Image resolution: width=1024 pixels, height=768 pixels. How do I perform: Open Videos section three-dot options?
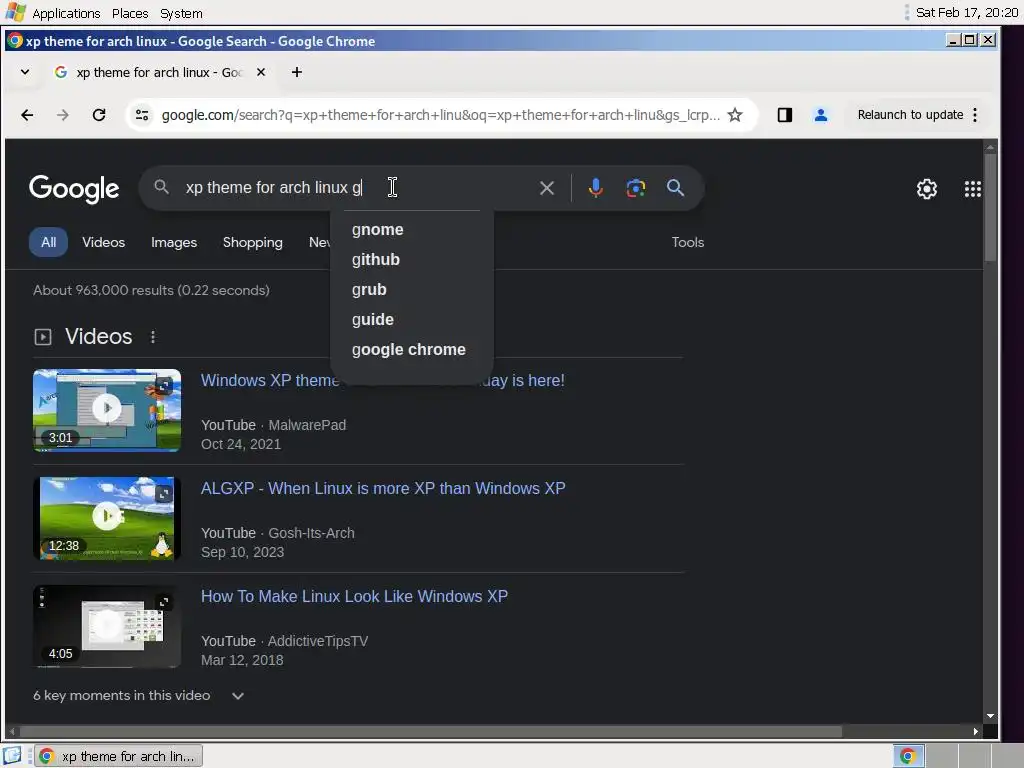pos(153,337)
